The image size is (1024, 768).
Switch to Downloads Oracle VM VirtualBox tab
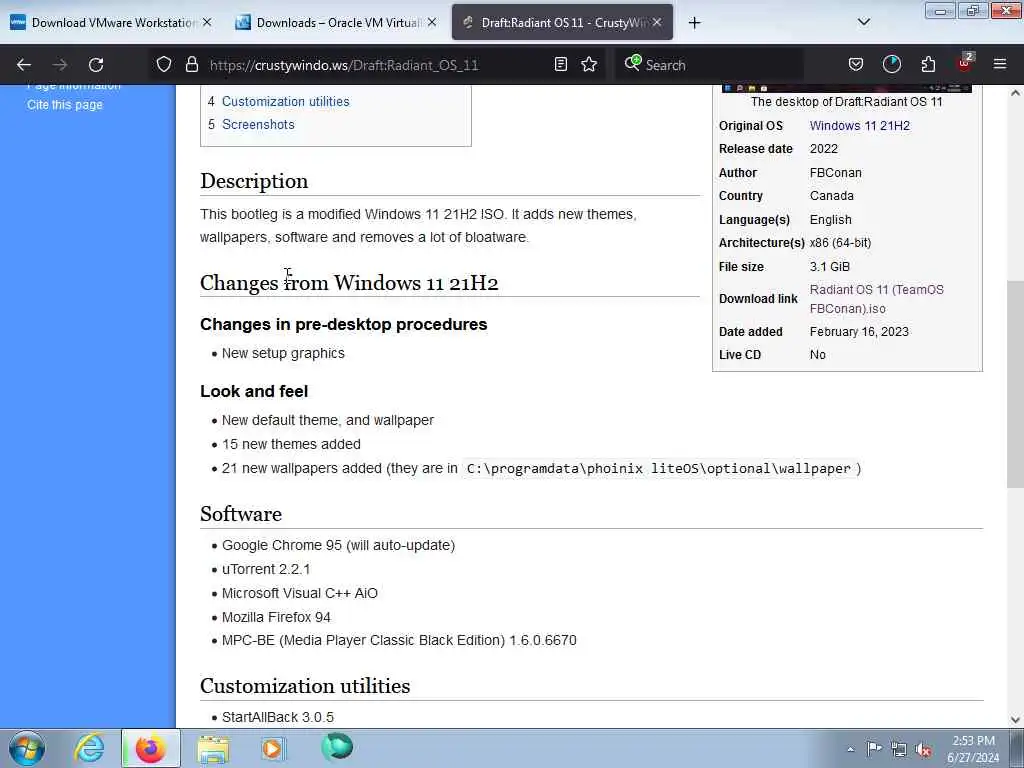pyautogui.click(x=336, y=22)
